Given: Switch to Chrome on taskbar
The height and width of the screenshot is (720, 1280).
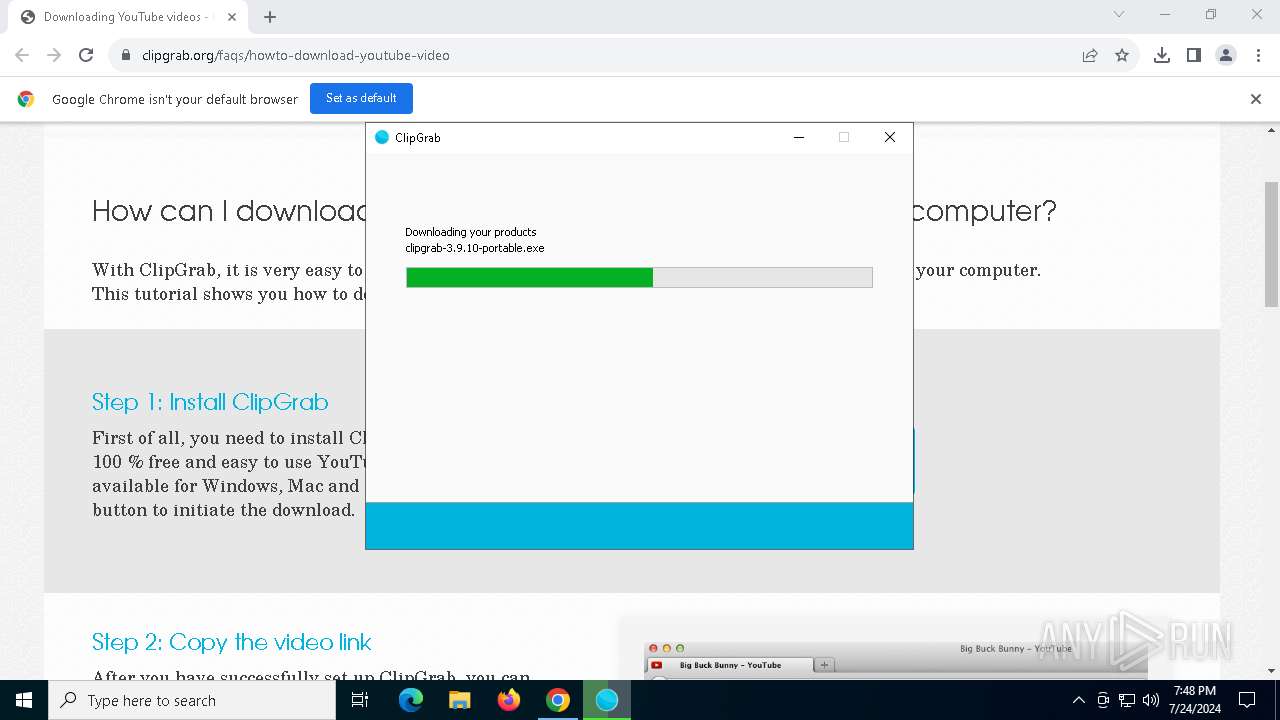Looking at the screenshot, I should tap(558, 700).
